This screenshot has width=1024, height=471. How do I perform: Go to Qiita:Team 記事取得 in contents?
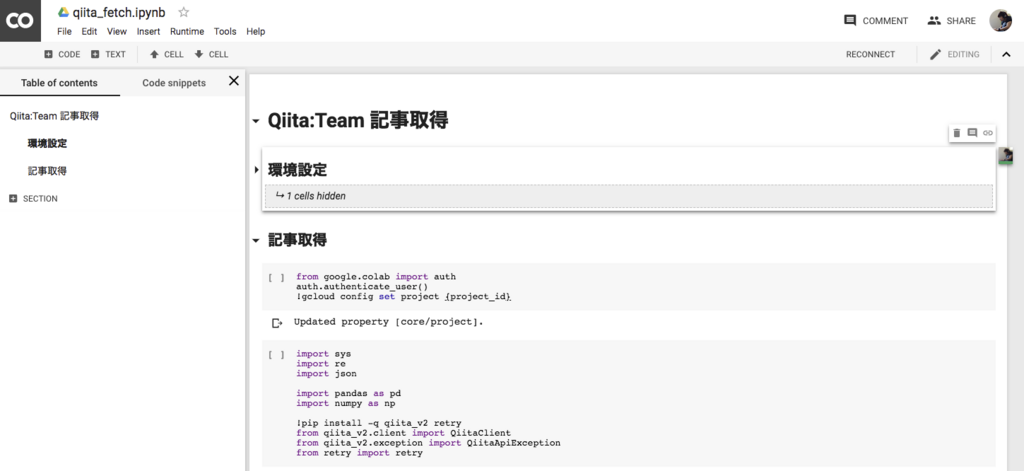pos(54,116)
